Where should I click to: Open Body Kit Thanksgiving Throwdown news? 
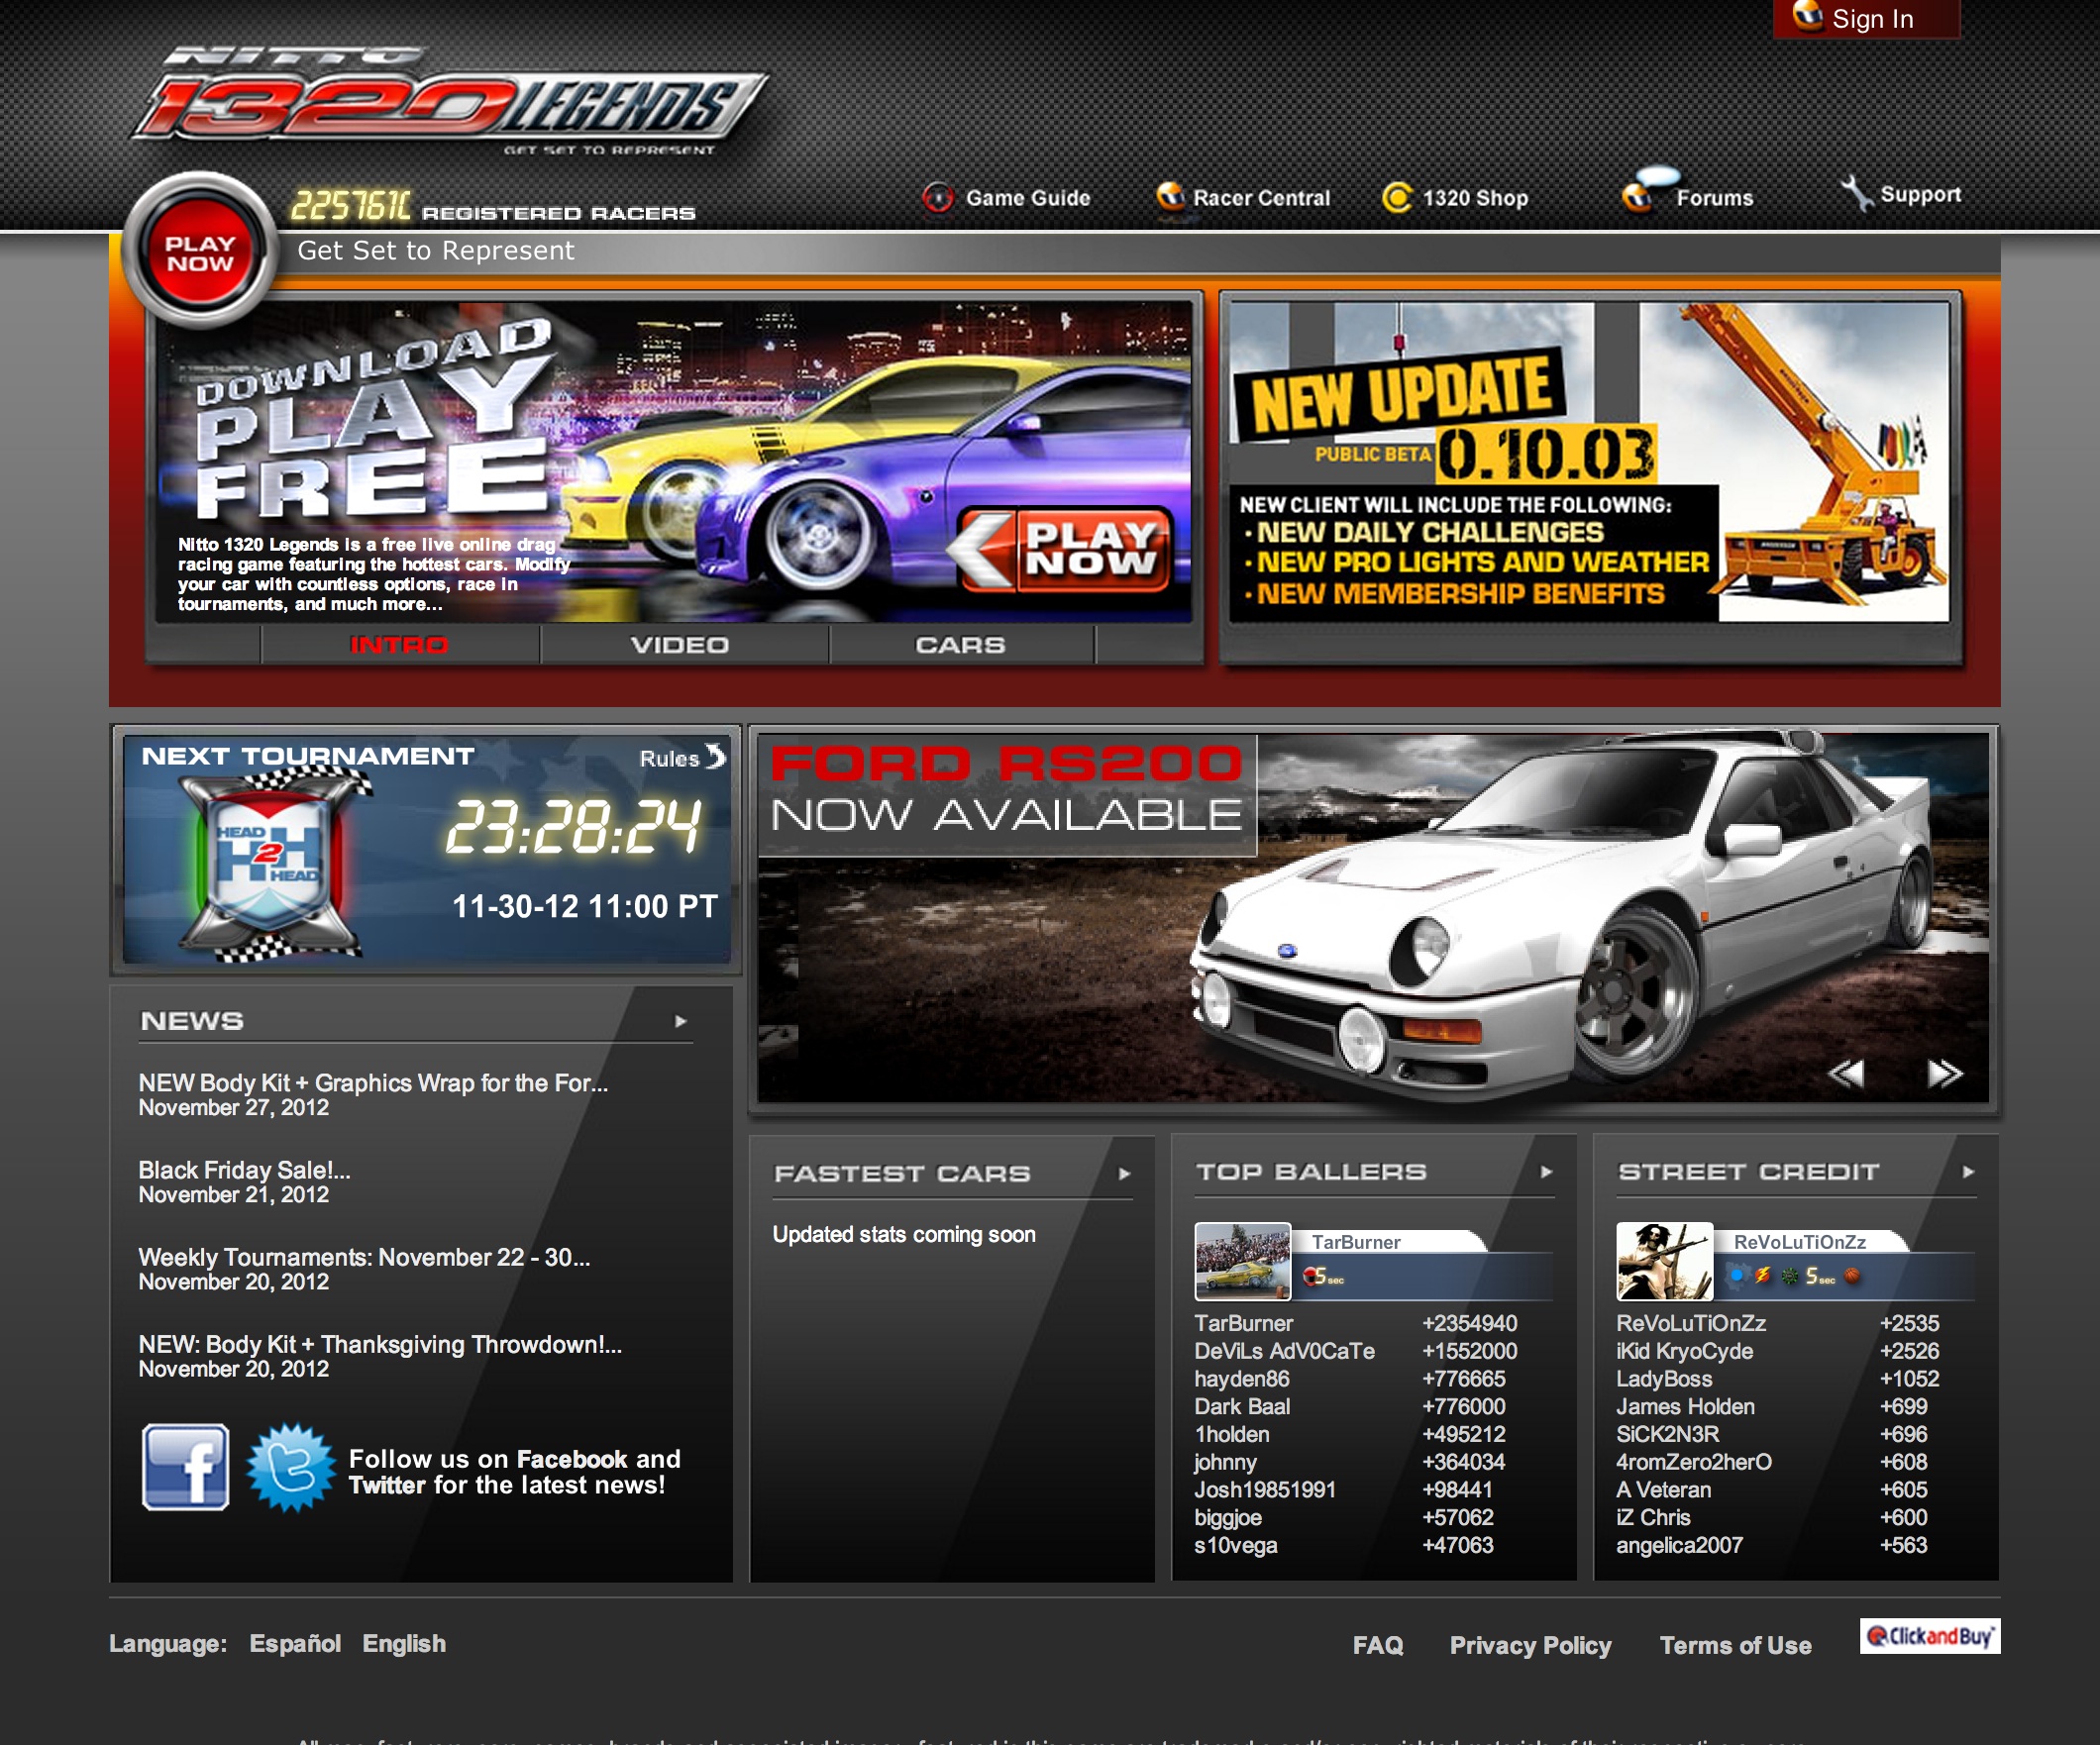[x=380, y=1344]
